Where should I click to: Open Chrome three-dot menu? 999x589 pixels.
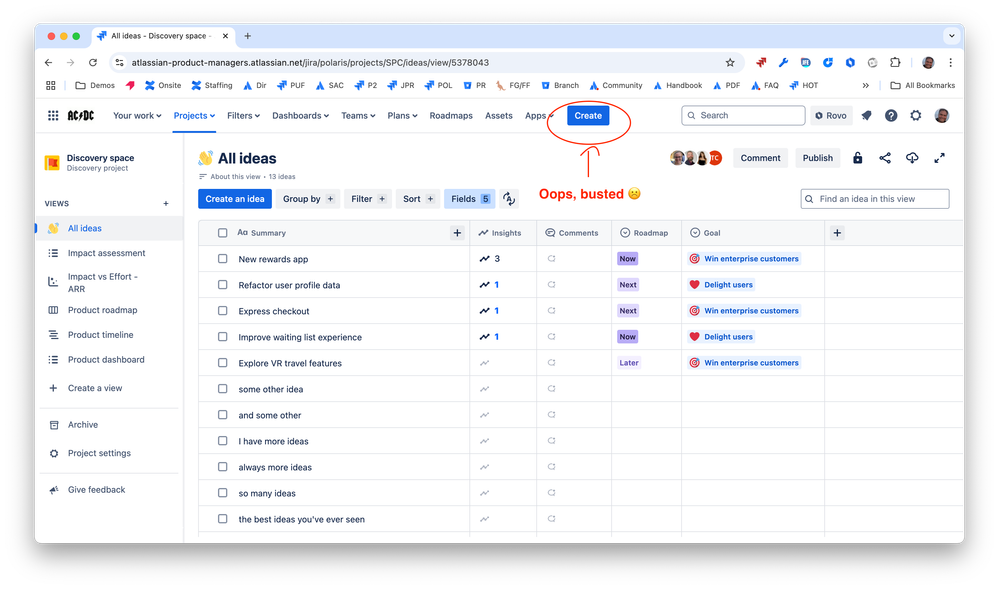click(x=951, y=62)
